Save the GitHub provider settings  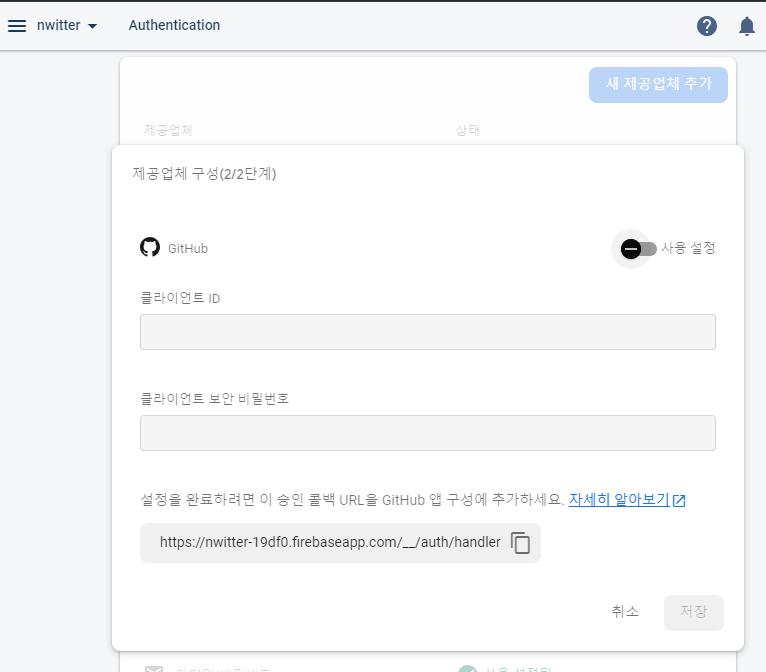click(693, 612)
